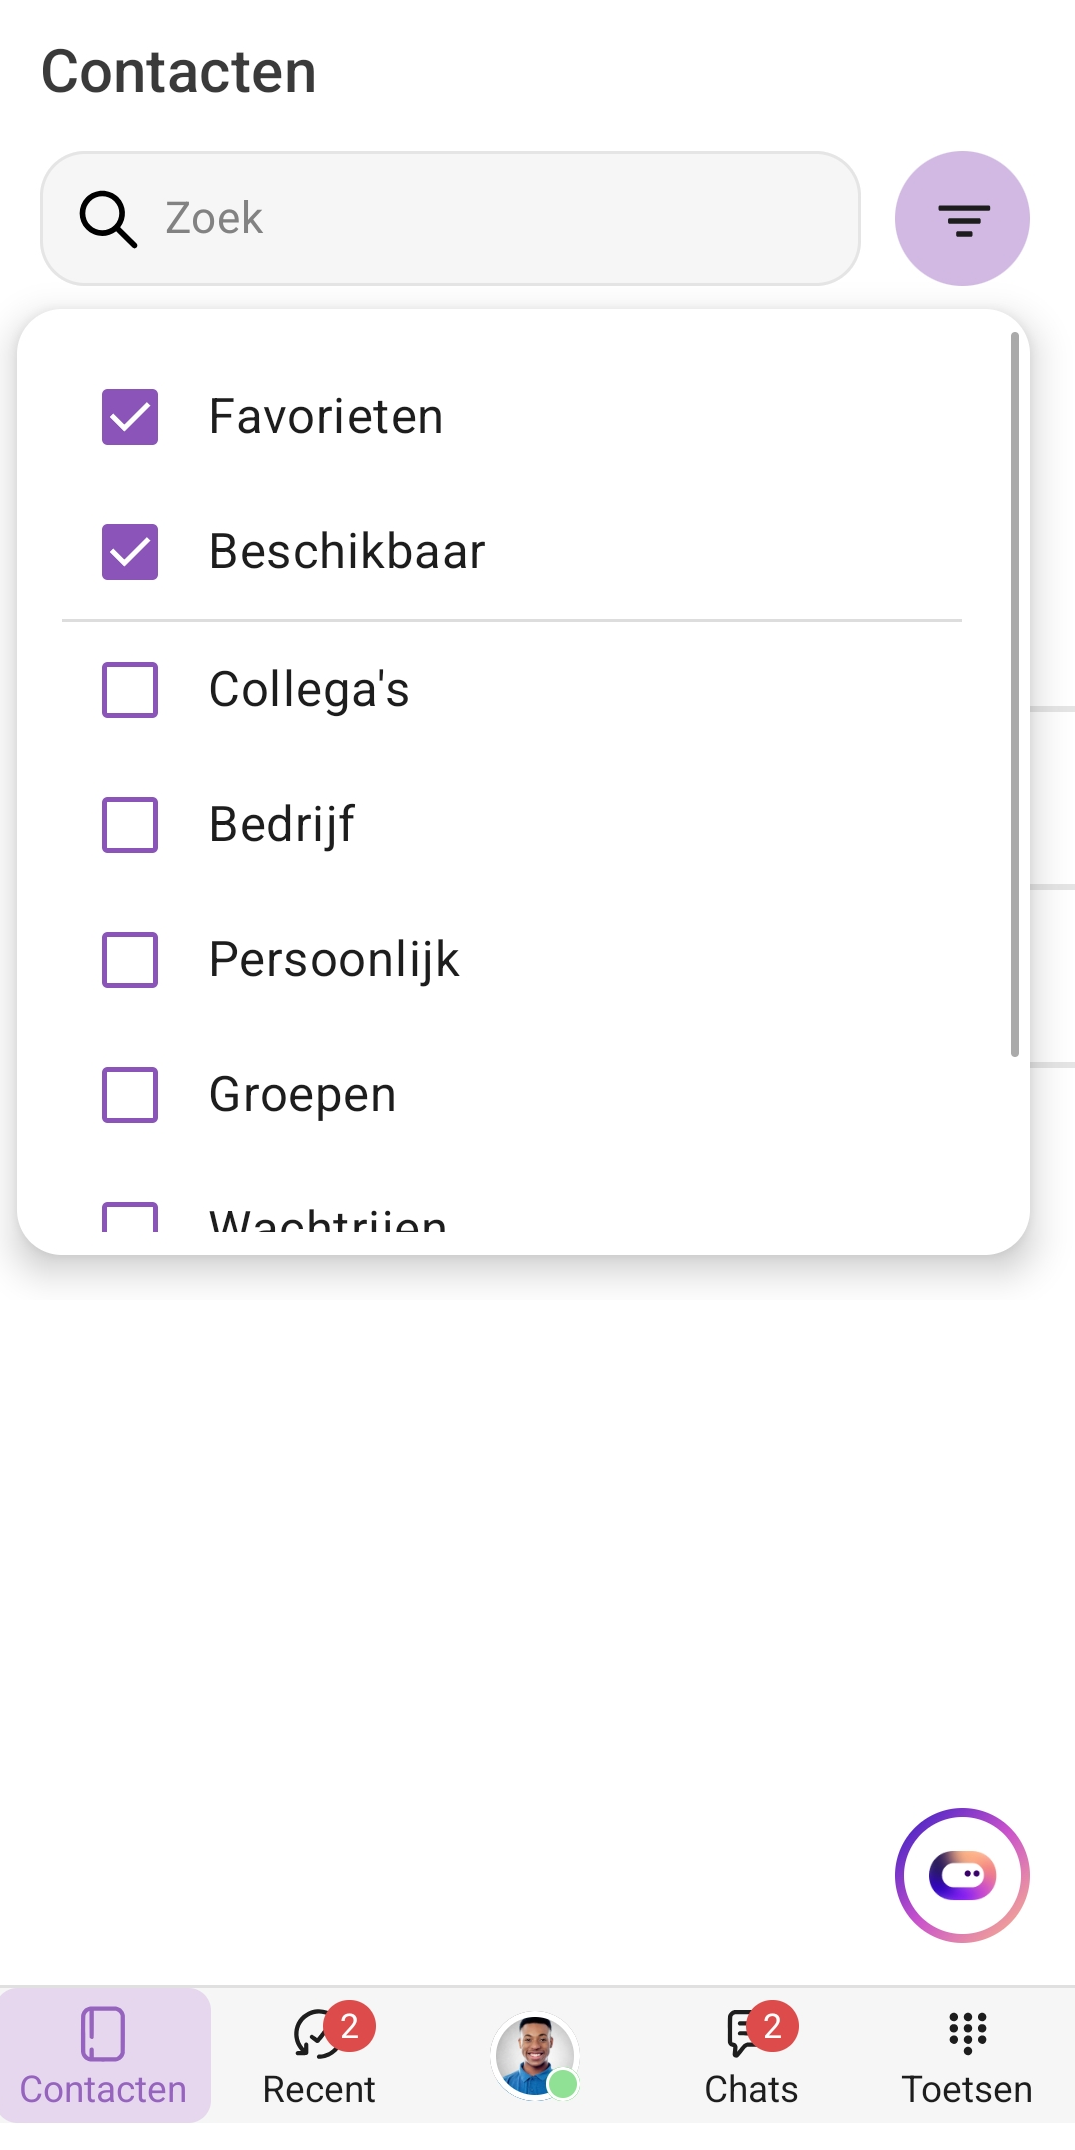
Task: Uncheck the Favorieten checkbox
Action: (x=130, y=417)
